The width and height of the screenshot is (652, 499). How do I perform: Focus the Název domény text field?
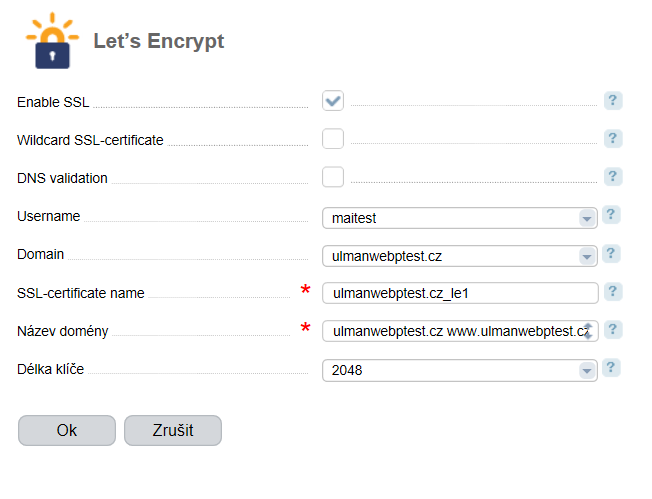pyautogui.click(x=460, y=331)
